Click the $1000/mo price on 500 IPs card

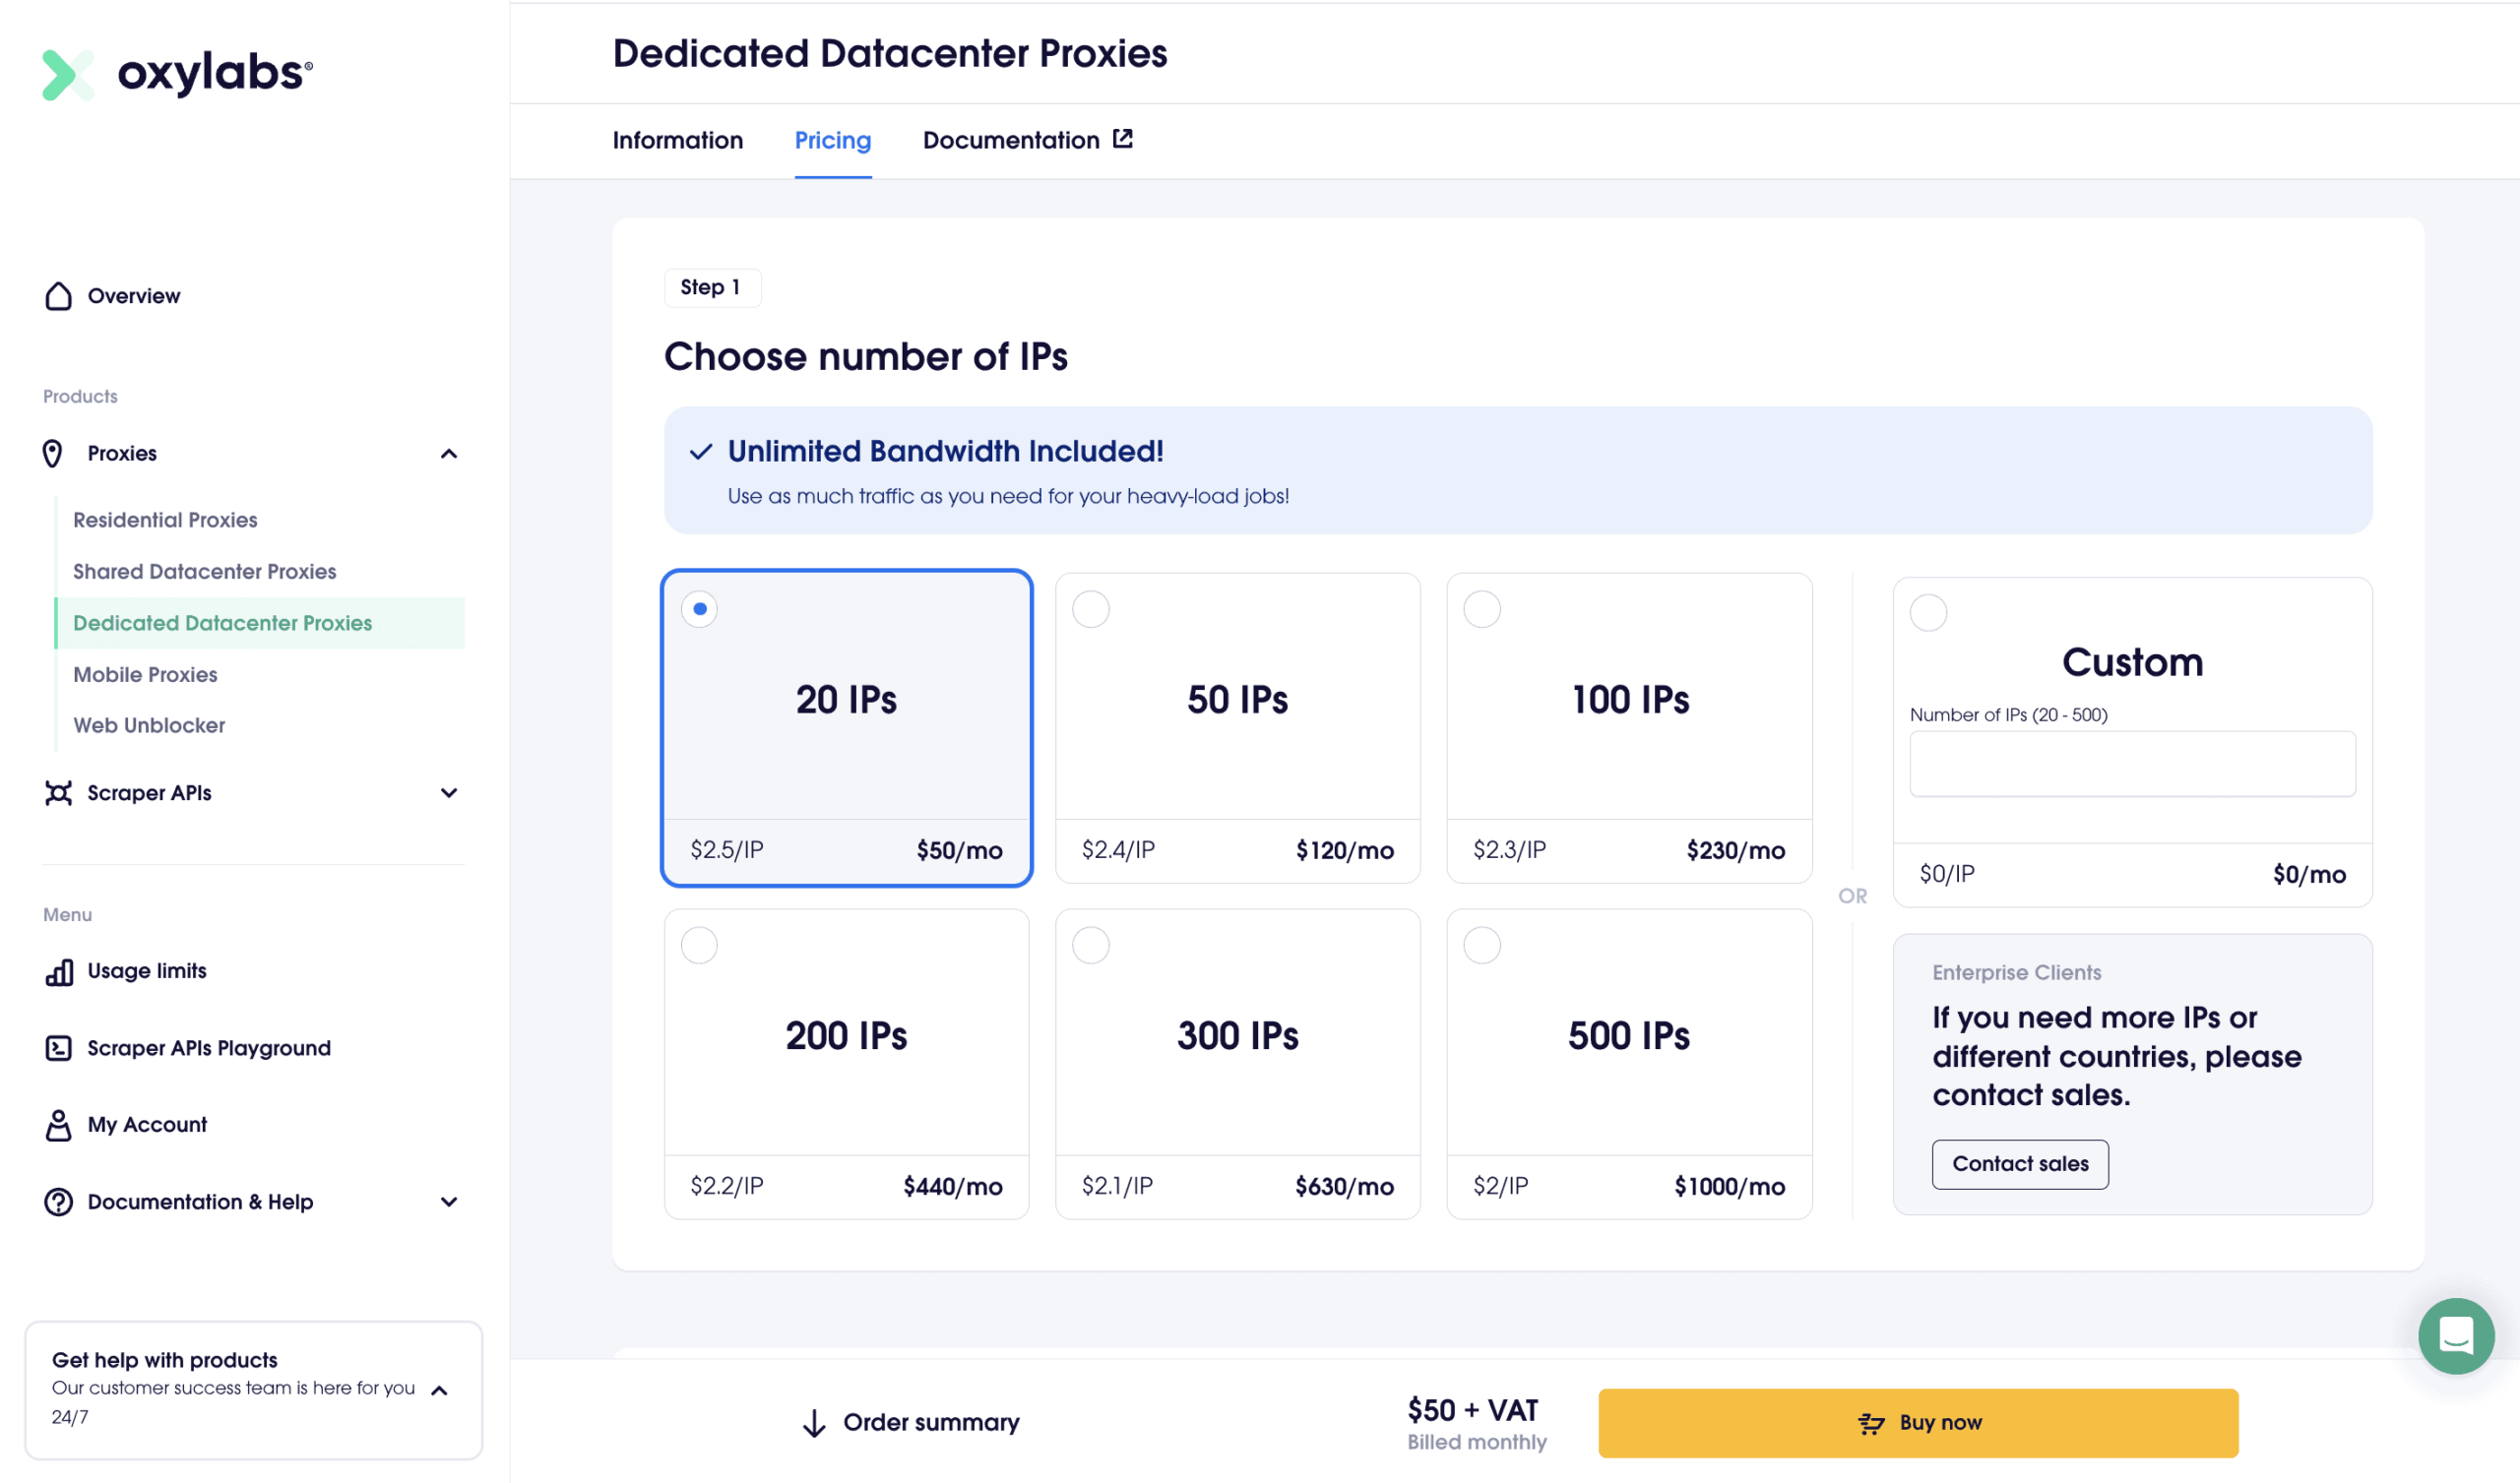click(x=1729, y=1187)
